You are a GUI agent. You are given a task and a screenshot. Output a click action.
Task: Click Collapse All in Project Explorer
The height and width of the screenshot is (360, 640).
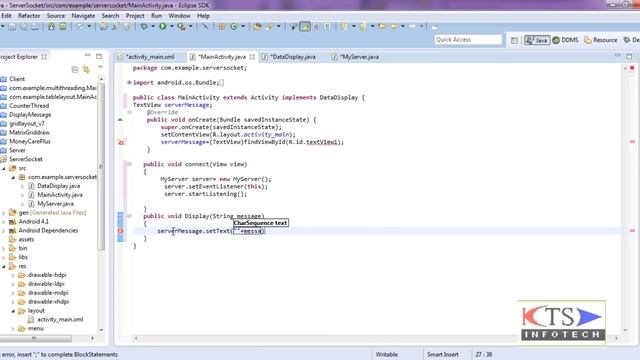(75, 69)
